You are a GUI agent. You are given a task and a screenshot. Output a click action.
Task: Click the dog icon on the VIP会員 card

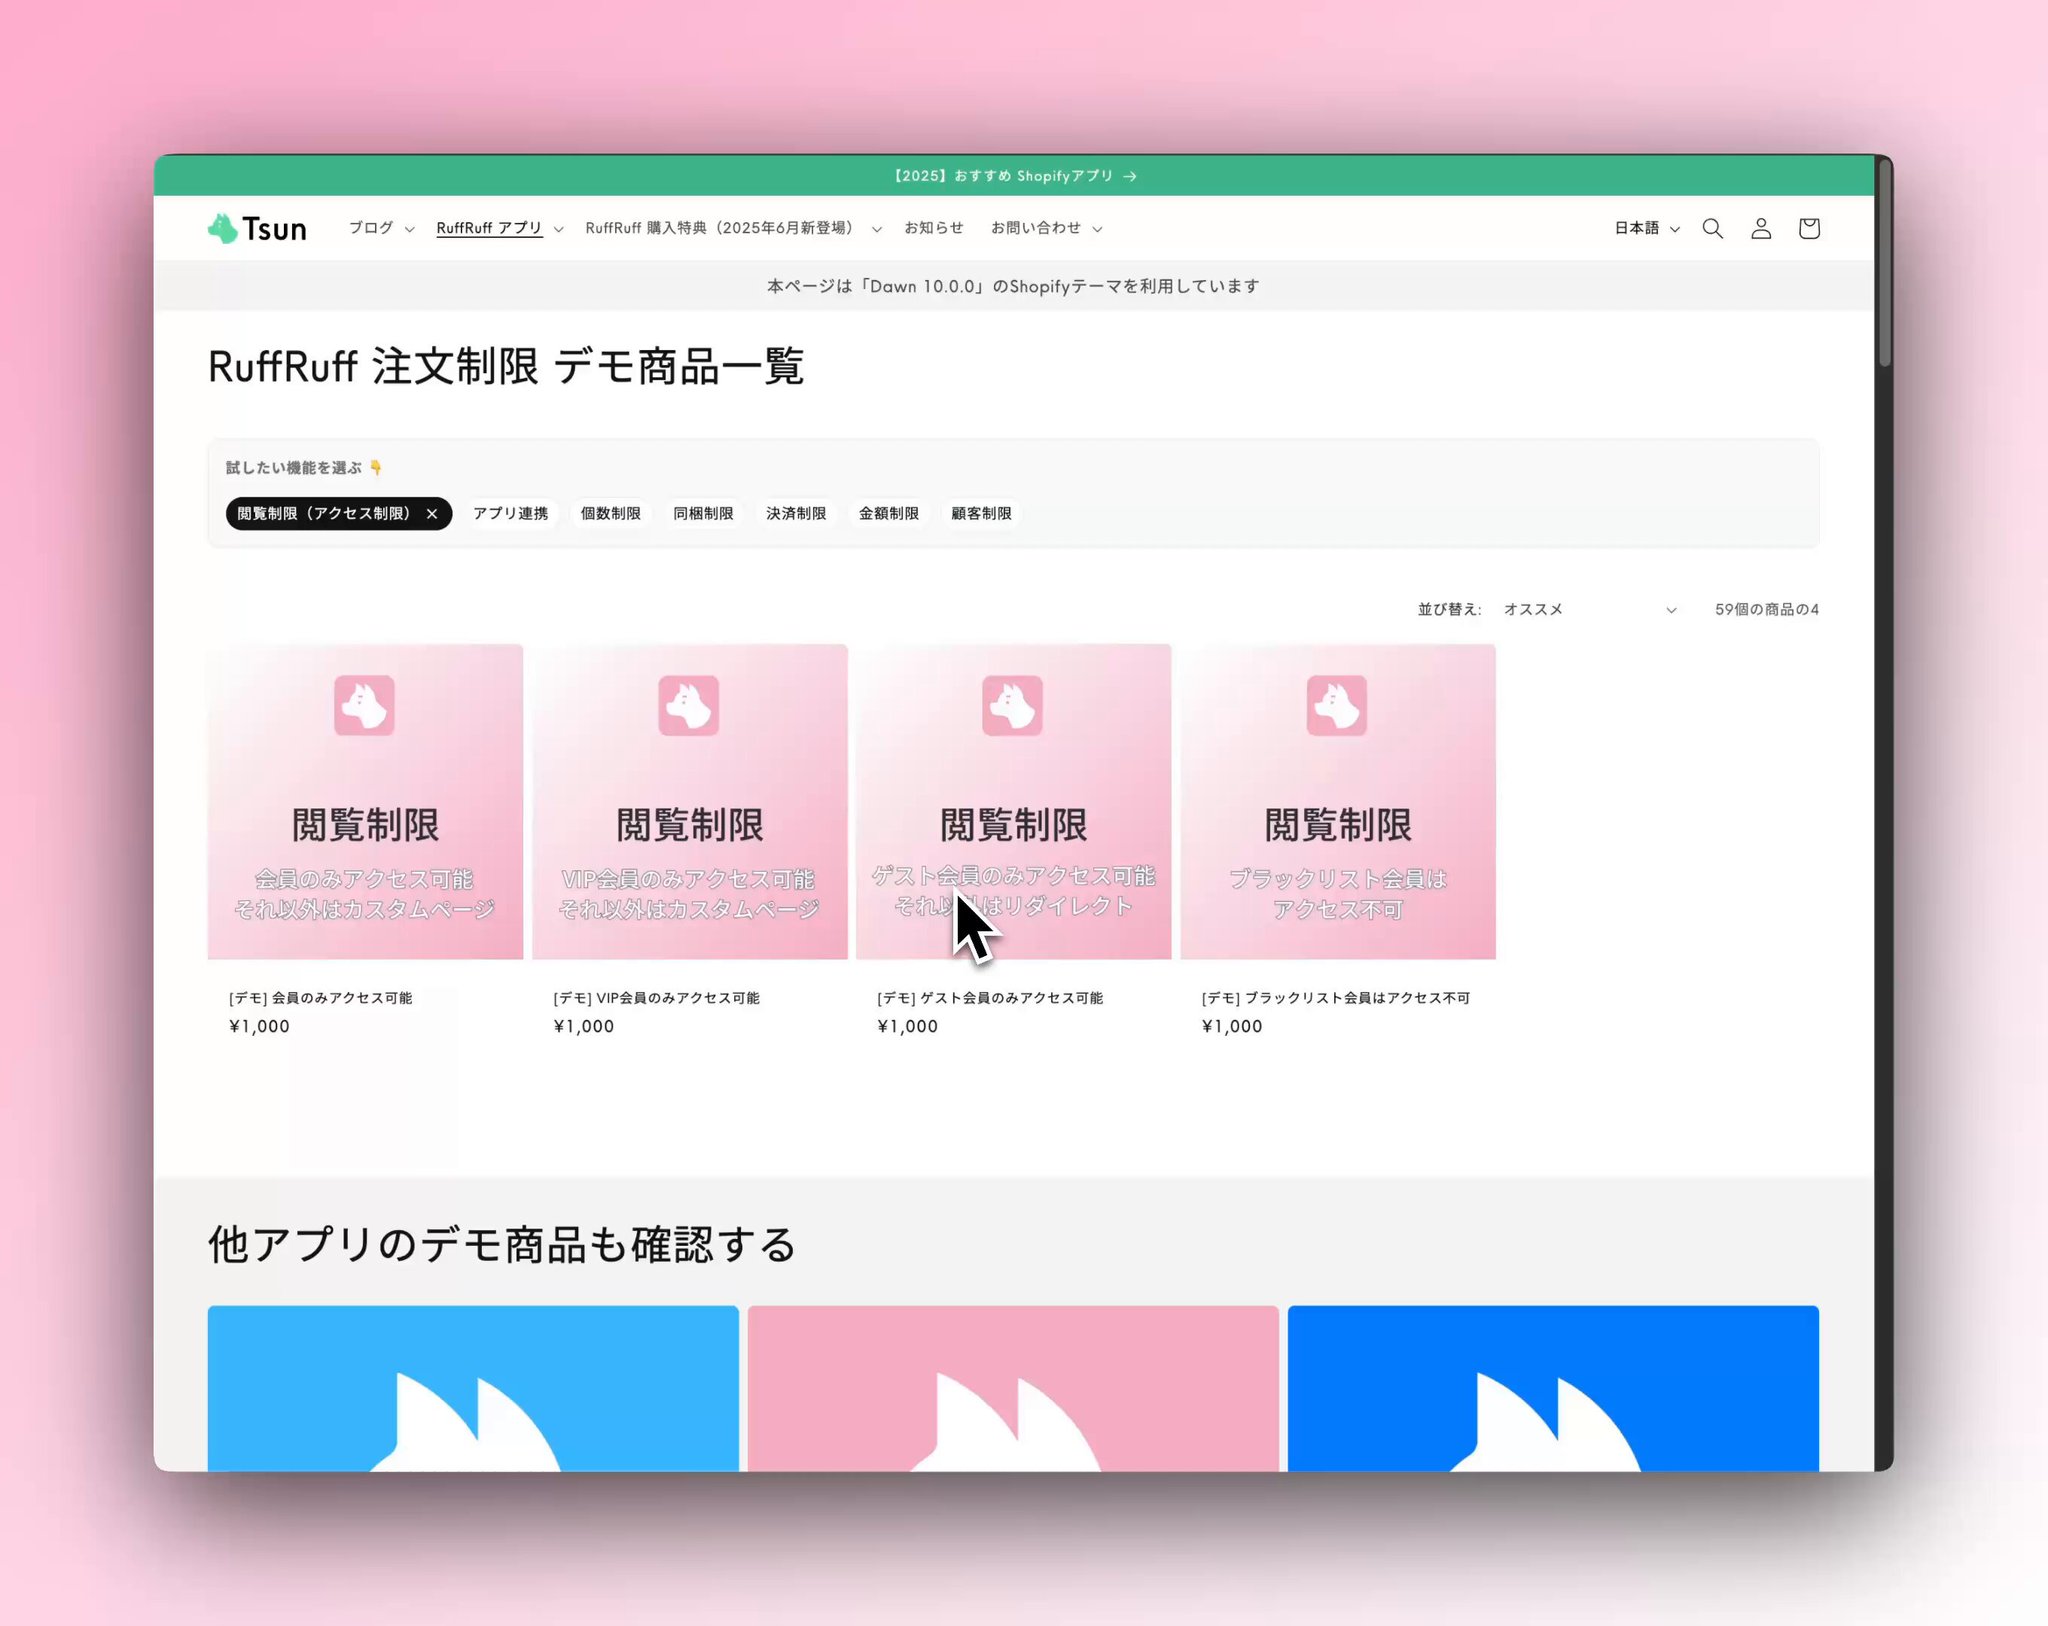pyautogui.click(x=688, y=705)
